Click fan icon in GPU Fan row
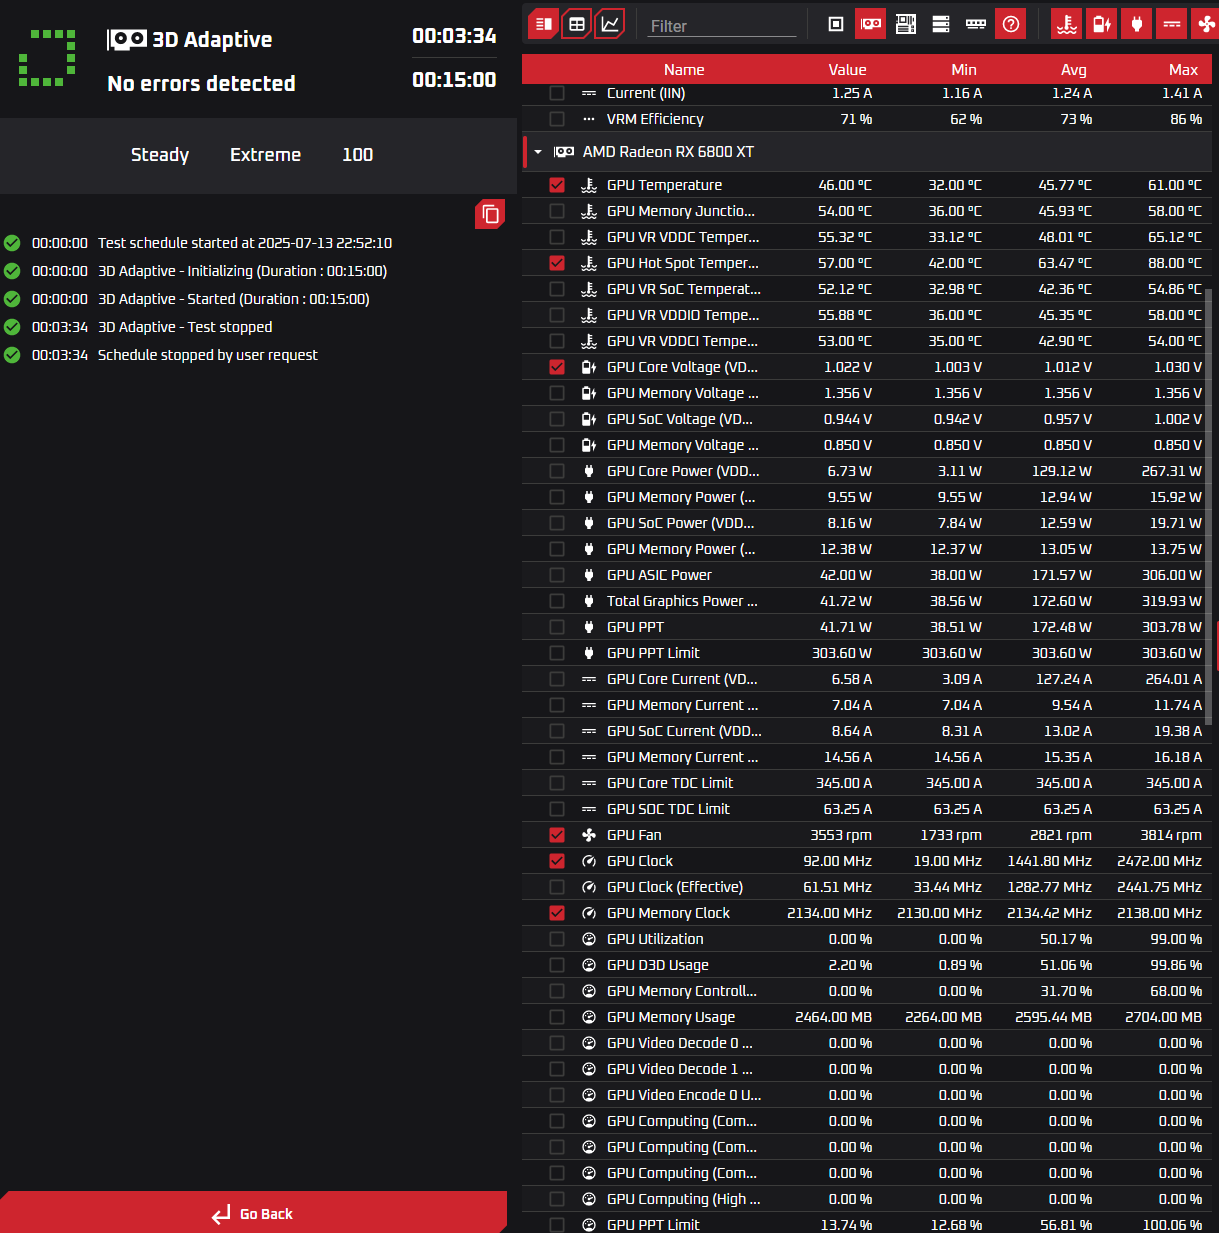Viewport: 1219px width, 1233px height. click(589, 835)
